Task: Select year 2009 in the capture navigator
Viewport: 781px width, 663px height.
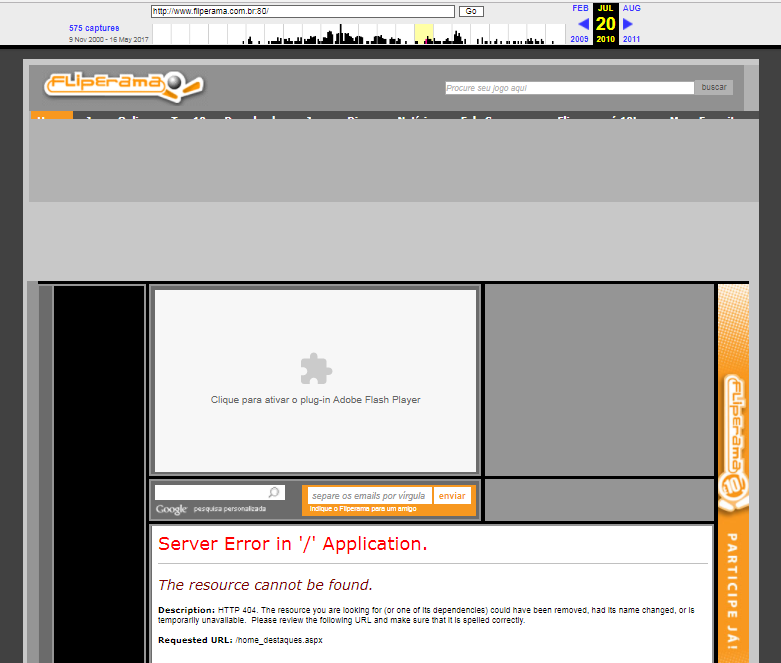Action: click(x=579, y=39)
